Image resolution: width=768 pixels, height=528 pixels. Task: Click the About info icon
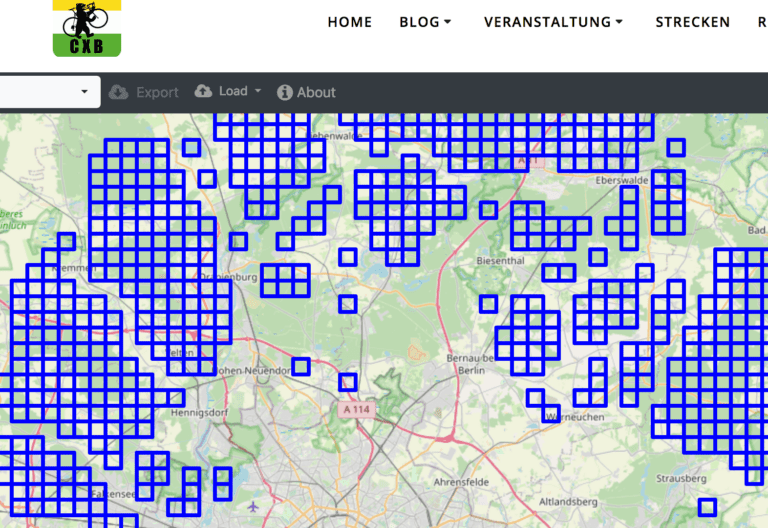pos(285,92)
